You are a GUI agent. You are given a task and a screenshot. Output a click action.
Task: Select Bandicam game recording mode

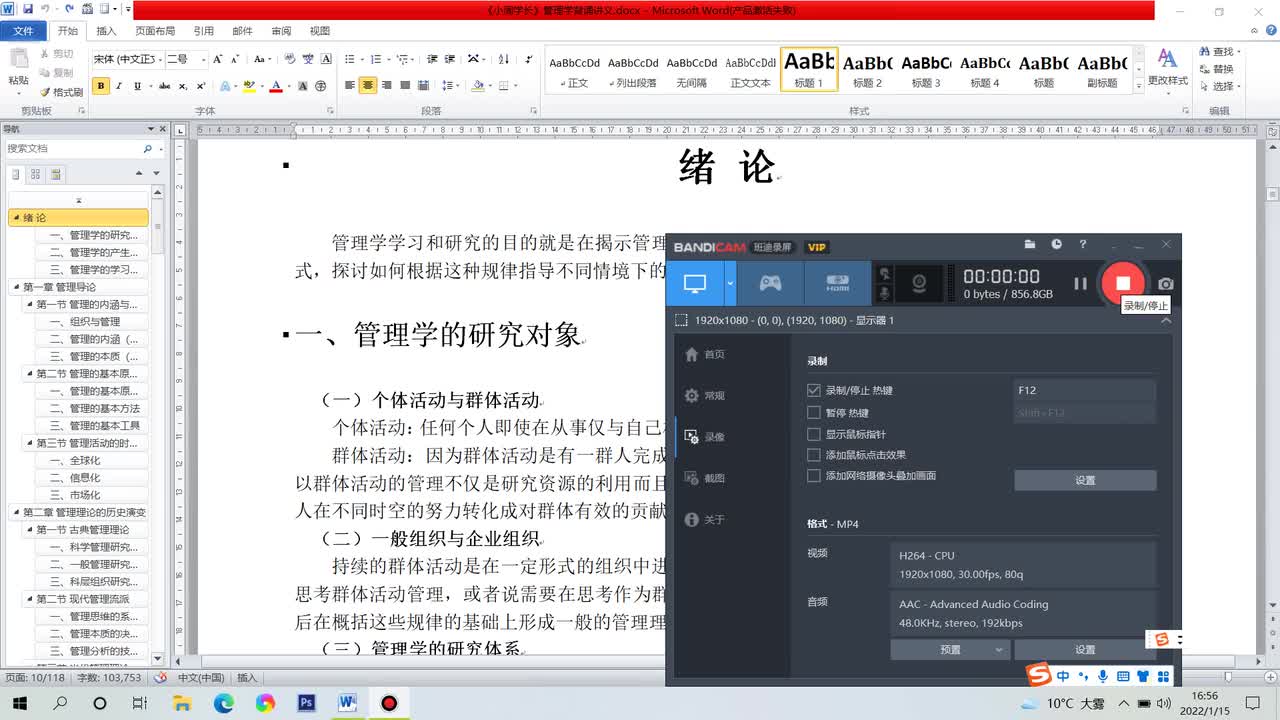click(x=770, y=283)
